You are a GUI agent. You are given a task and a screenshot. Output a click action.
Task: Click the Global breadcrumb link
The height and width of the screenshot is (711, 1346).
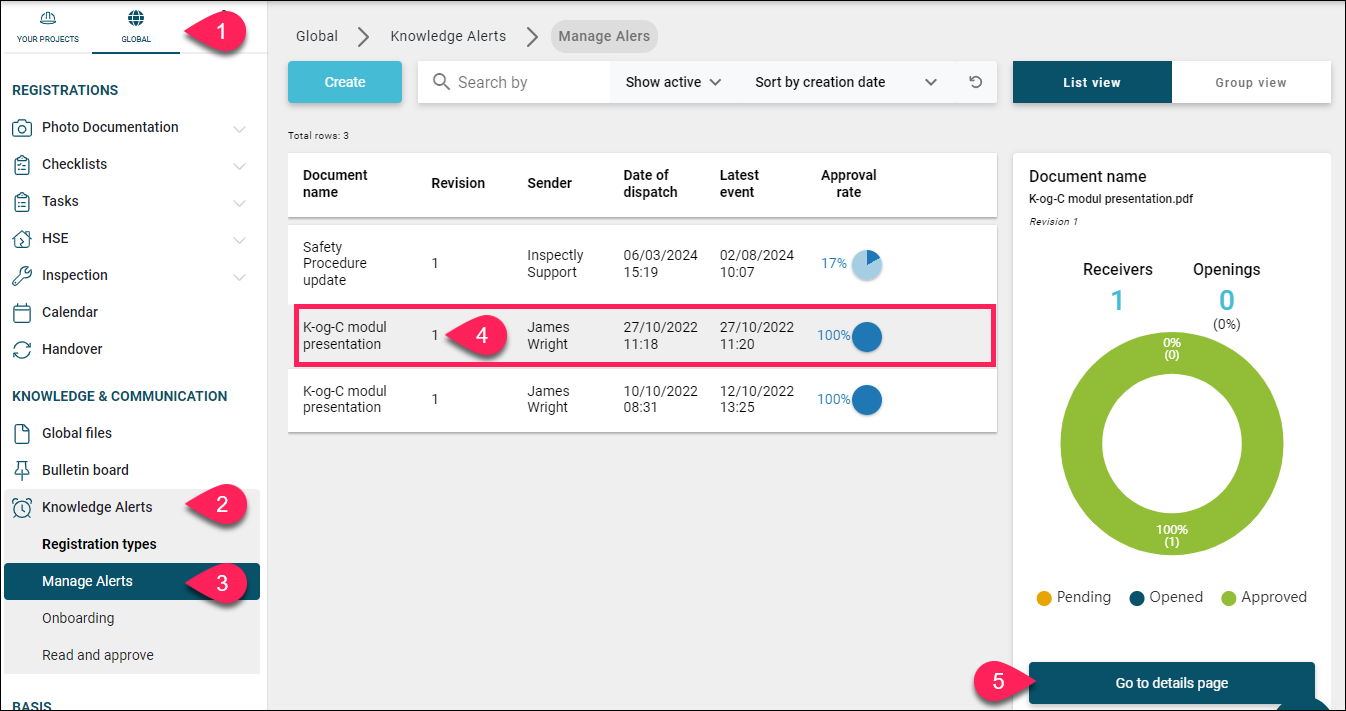coord(317,36)
